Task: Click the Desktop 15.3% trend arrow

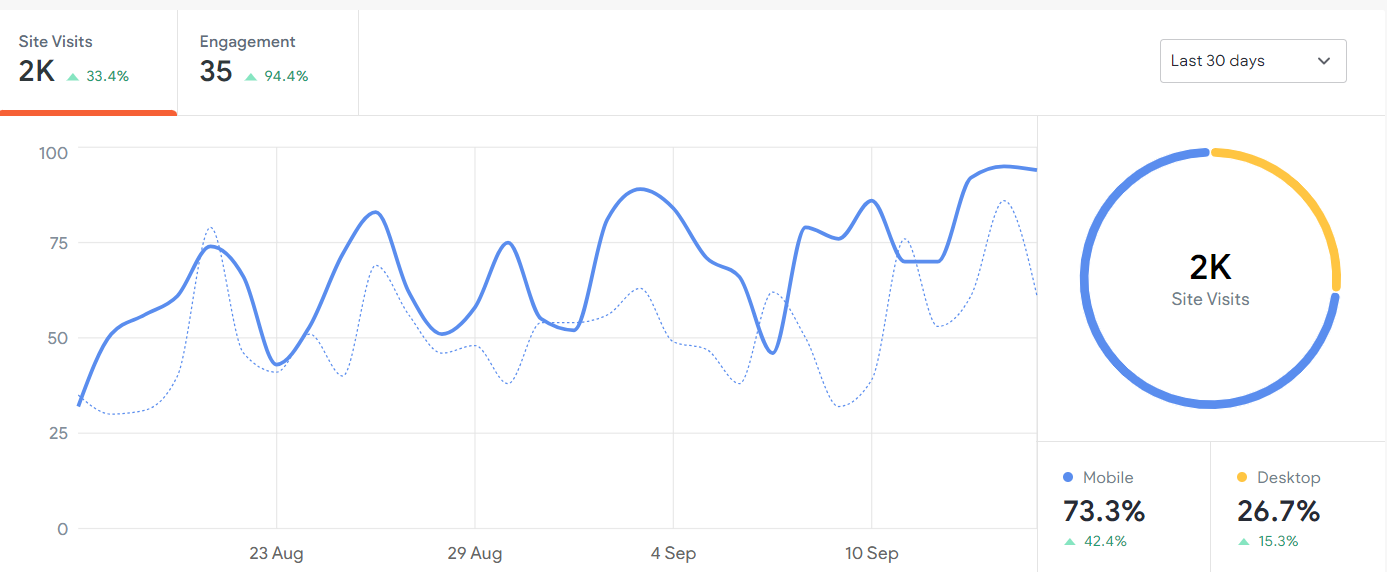Action: (1244, 542)
